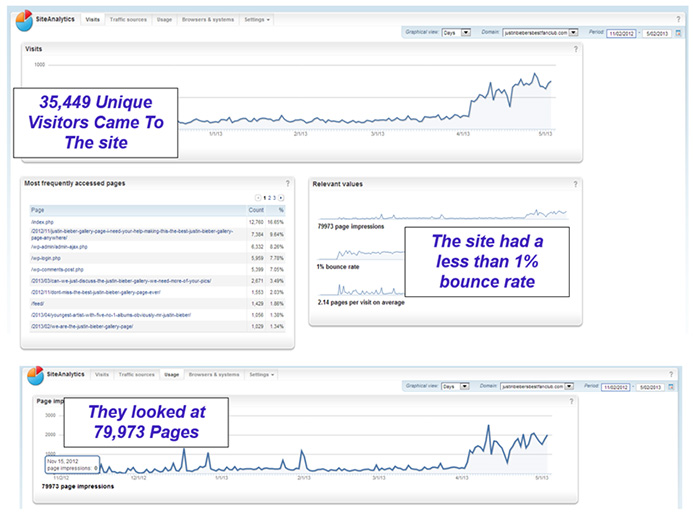Viewport: 693px width, 516px height.
Task: Click the help icon on the Visits panel
Action: tap(575, 48)
